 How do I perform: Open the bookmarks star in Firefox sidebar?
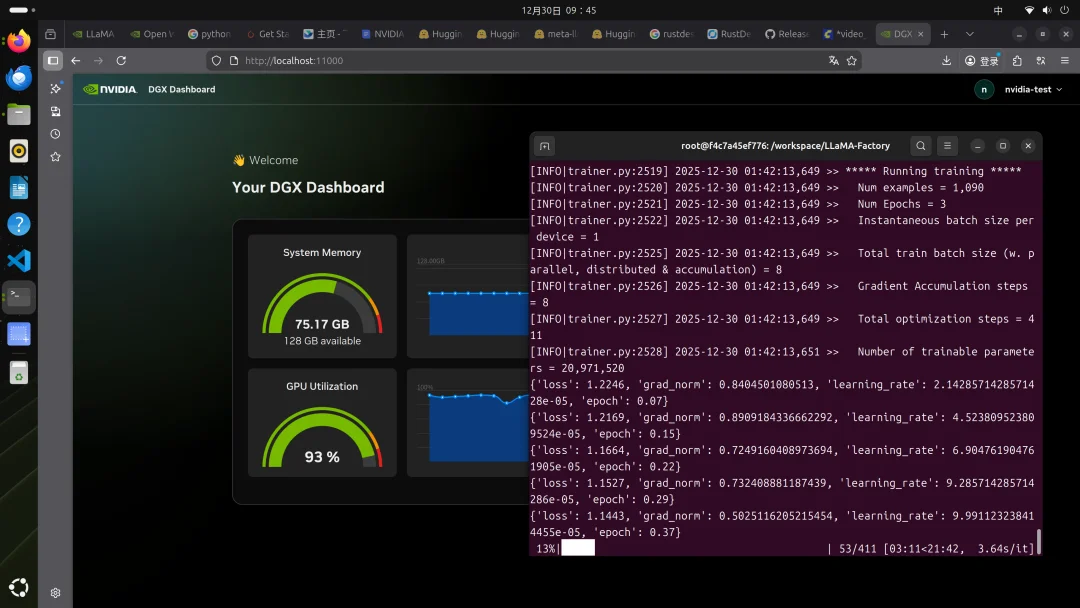(x=55, y=157)
